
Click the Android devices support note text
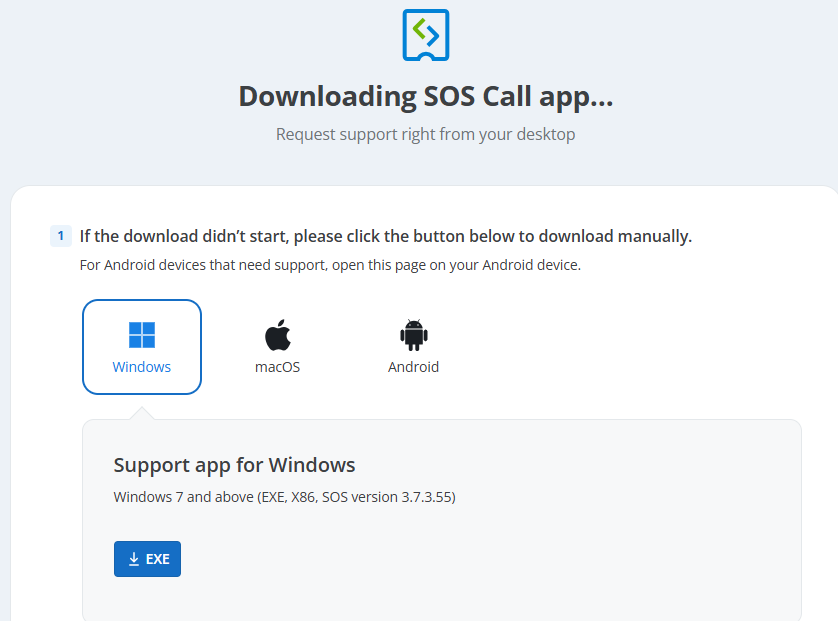coord(330,265)
